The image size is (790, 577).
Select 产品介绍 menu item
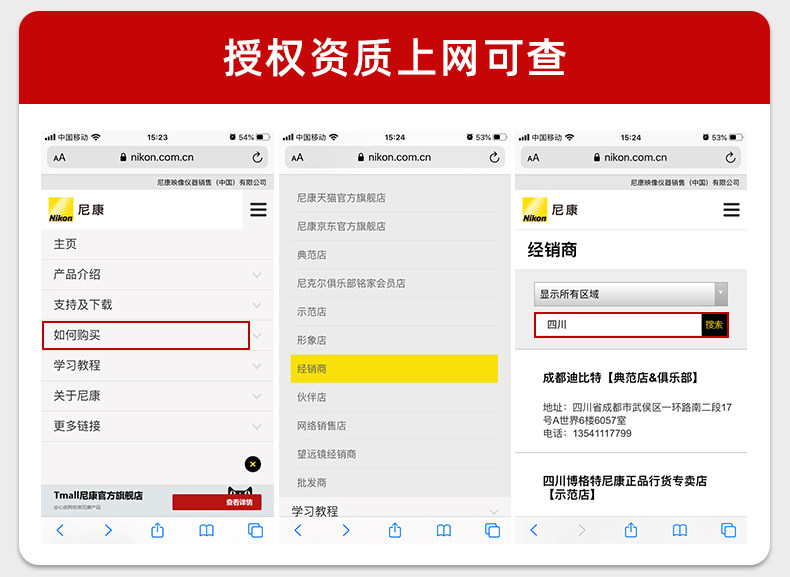click(x=157, y=275)
